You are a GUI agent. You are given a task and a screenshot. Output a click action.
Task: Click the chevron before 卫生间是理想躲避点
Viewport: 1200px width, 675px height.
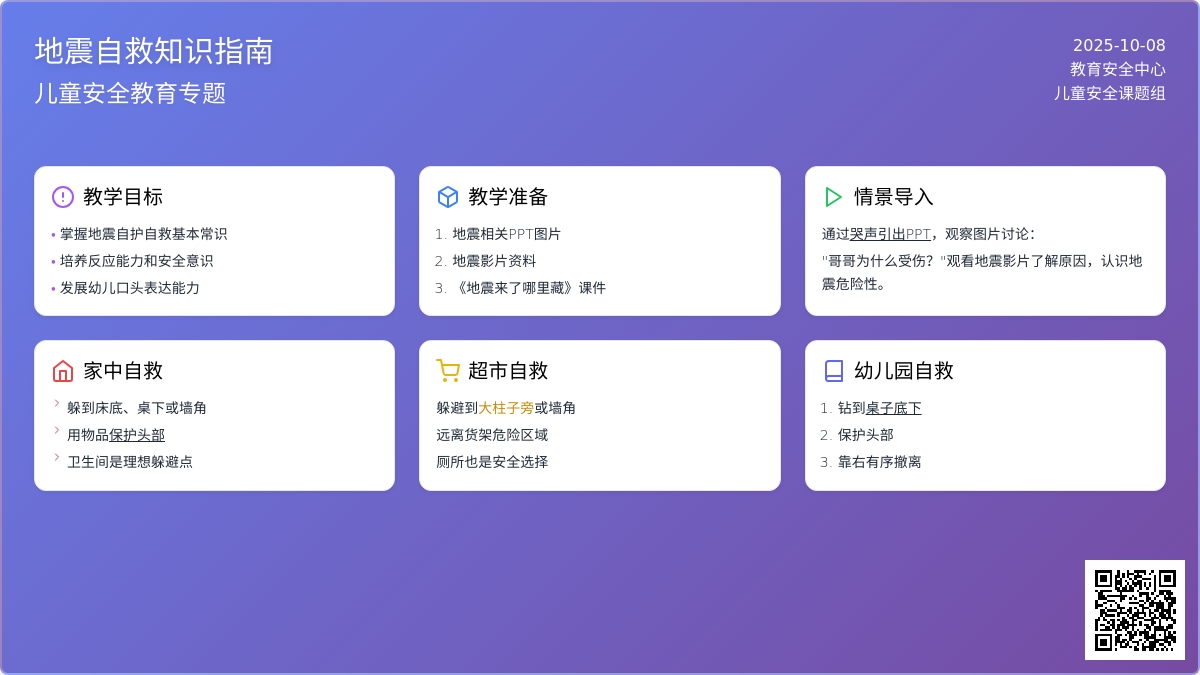coord(57,458)
